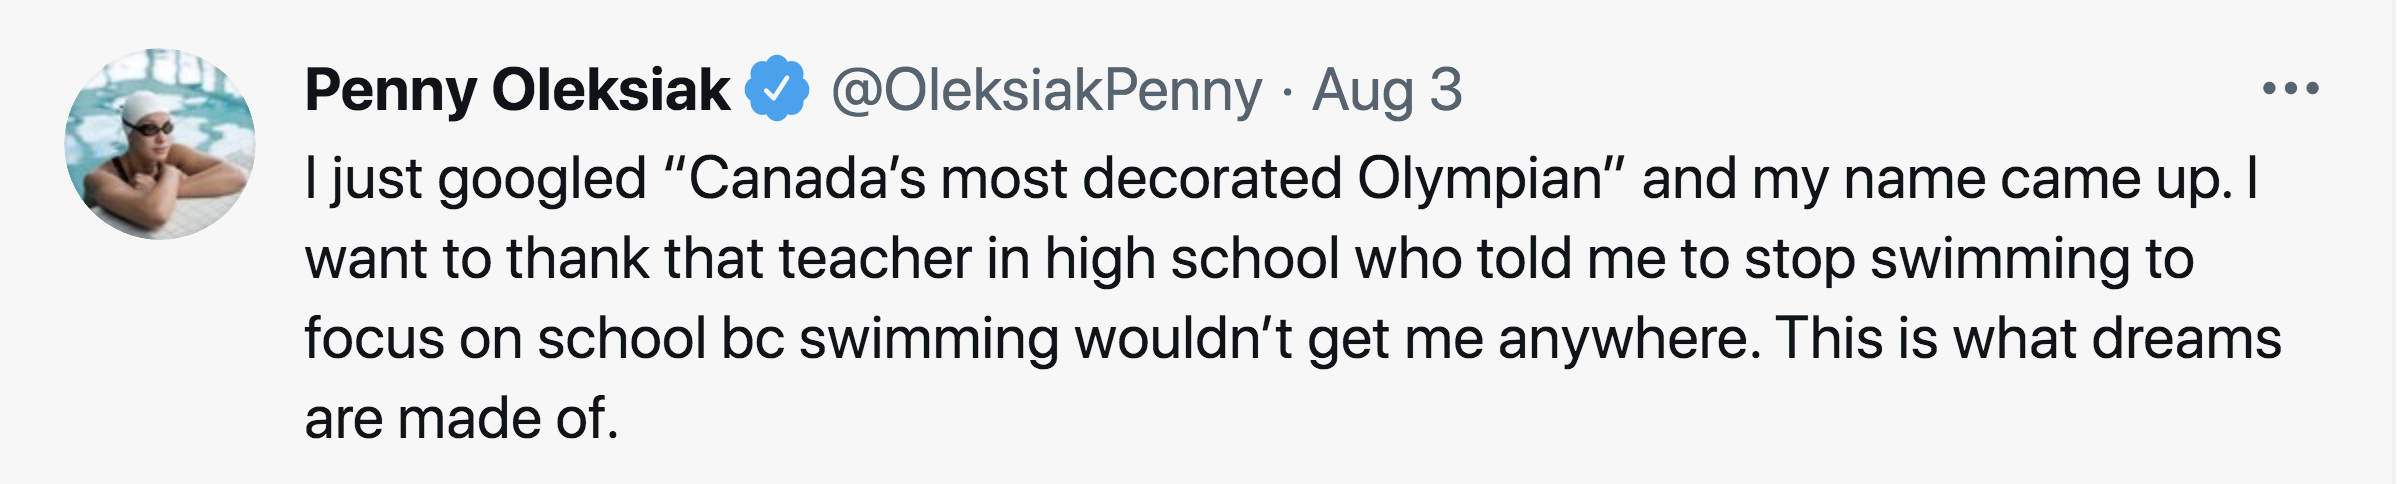
Task: Click the word "Oleksiak" in the display name
Action: click(611, 90)
